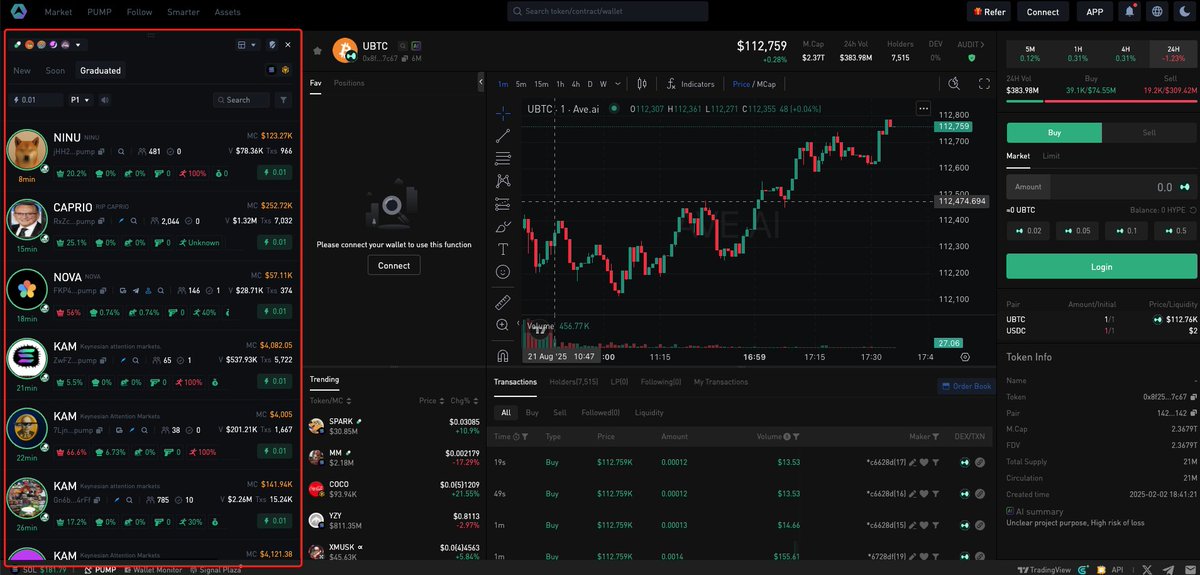Select the 0.05 preset amount
This screenshot has height=575, width=1200.
point(1076,231)
